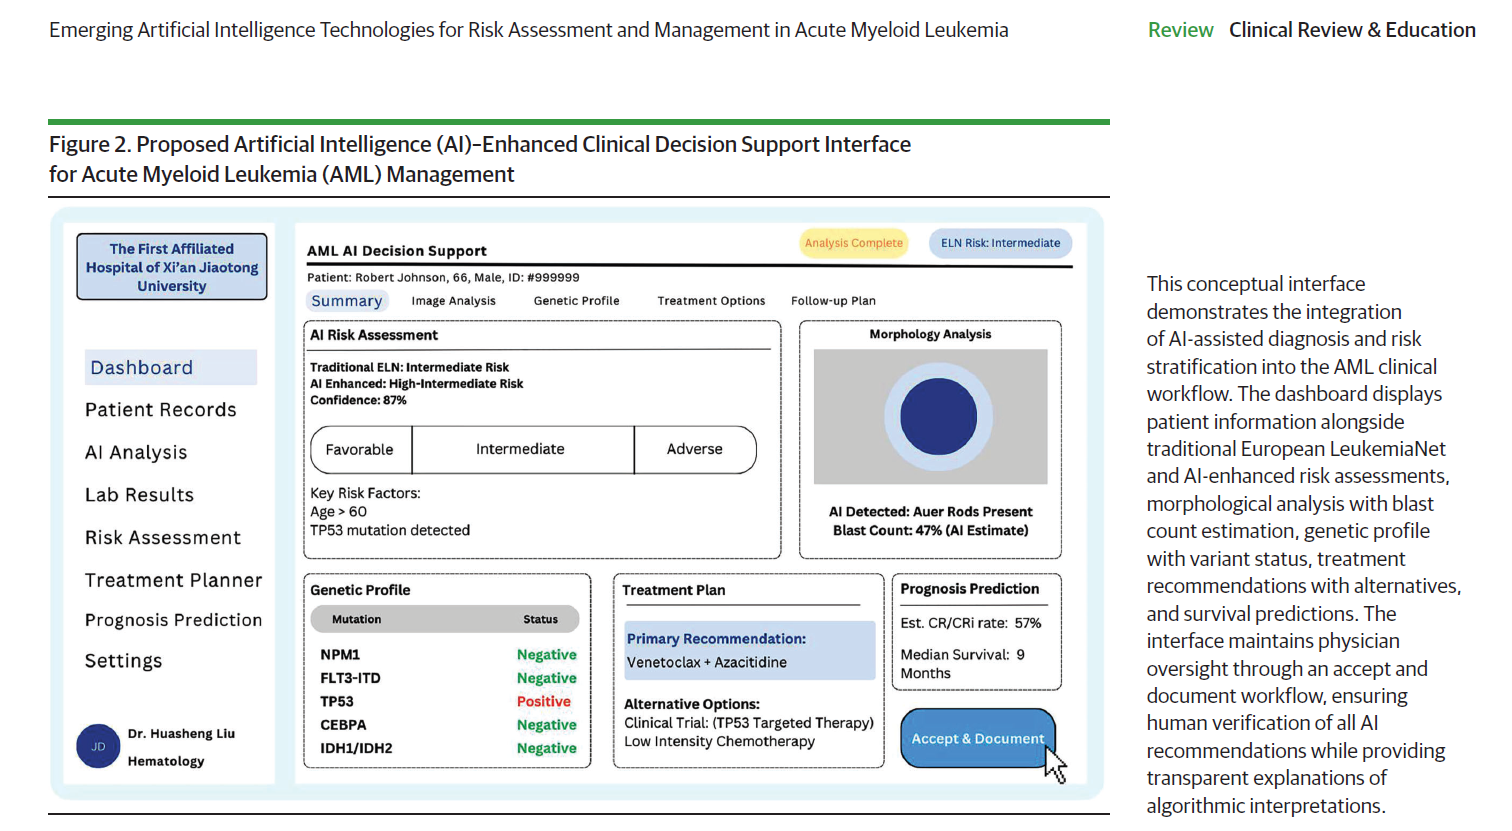Open Risk Assessment sidebar item
Image resolution: width=1512 pixels, height=831 pixels.
click(x=163, y=538)
